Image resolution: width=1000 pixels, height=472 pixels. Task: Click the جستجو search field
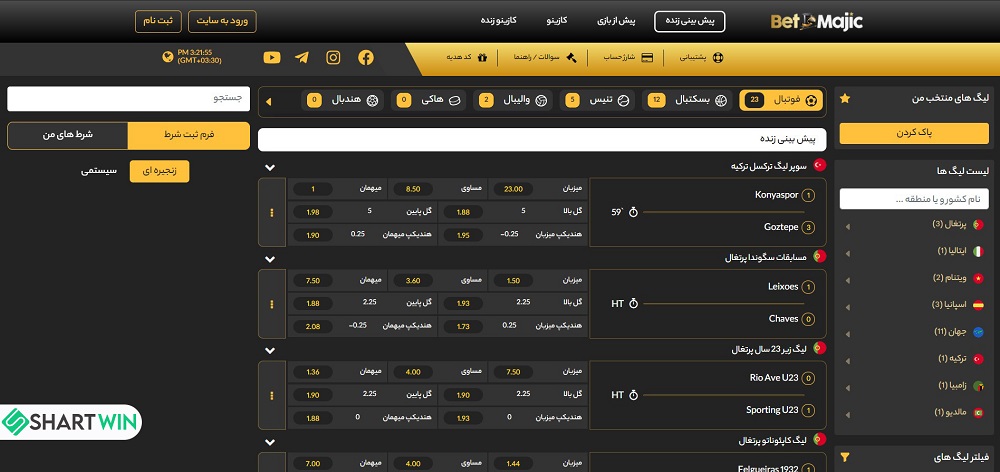(128, 98)
